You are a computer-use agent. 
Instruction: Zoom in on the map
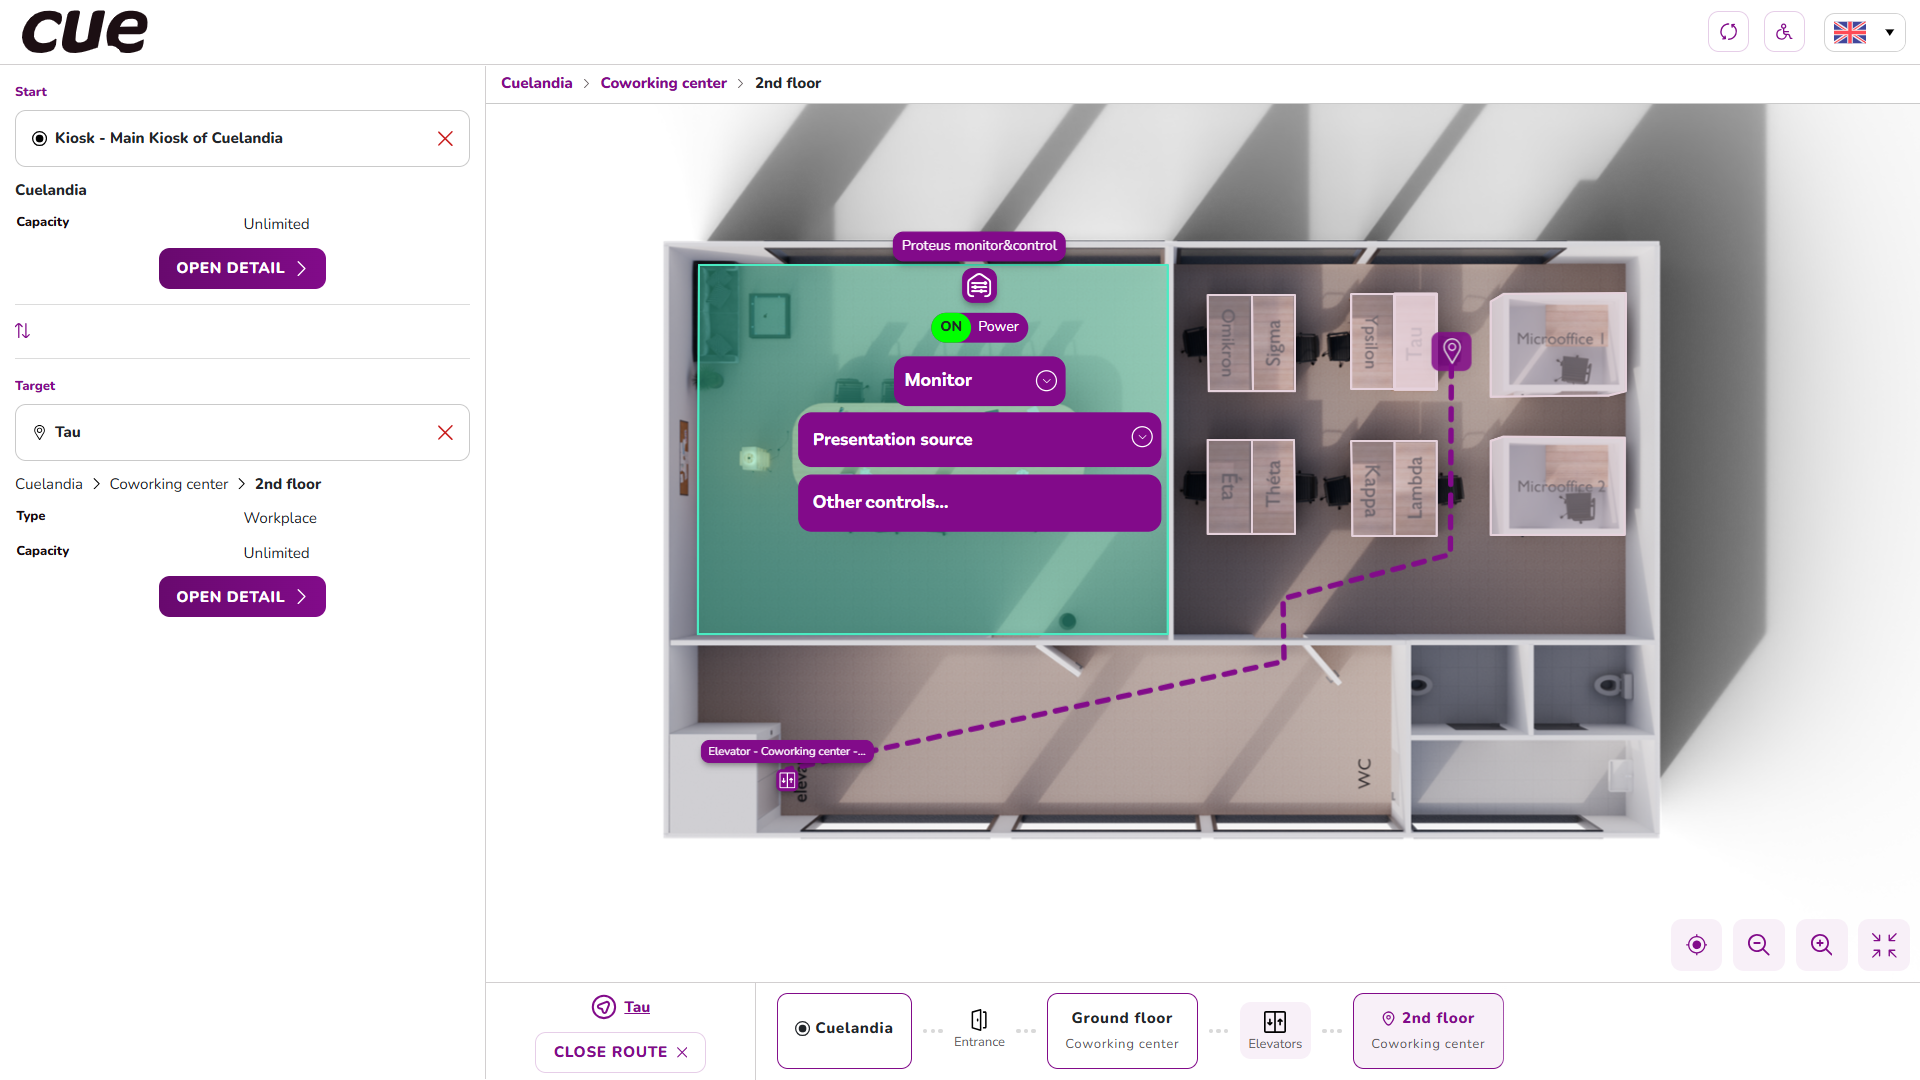(1822, 945)
